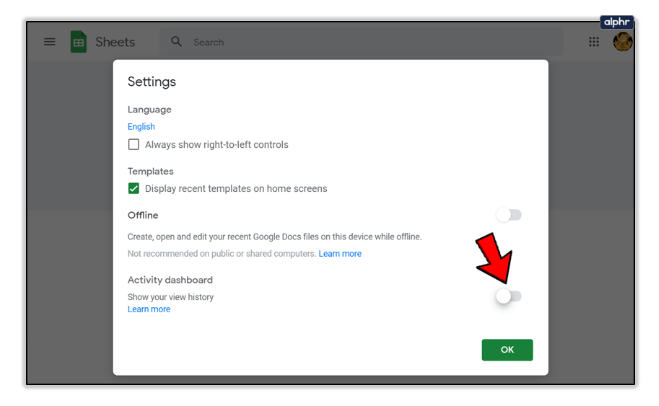Image resolution: width=659 pixels, height=406 pixels.
Task: Check Always show right-to-left controls
Action: [134, 145]
